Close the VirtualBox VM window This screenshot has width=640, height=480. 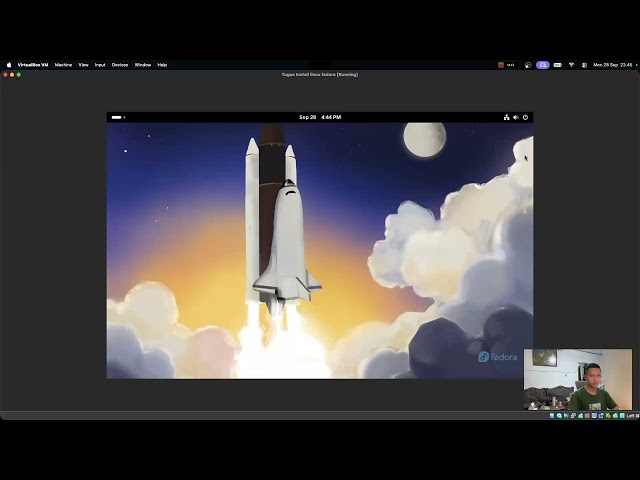[5, 75]
